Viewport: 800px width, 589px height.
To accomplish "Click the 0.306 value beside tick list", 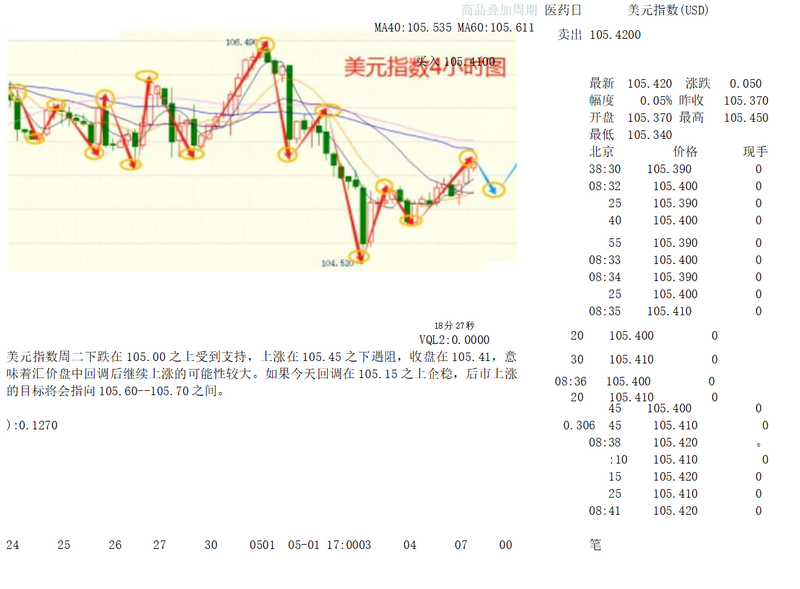I will 579,426.
